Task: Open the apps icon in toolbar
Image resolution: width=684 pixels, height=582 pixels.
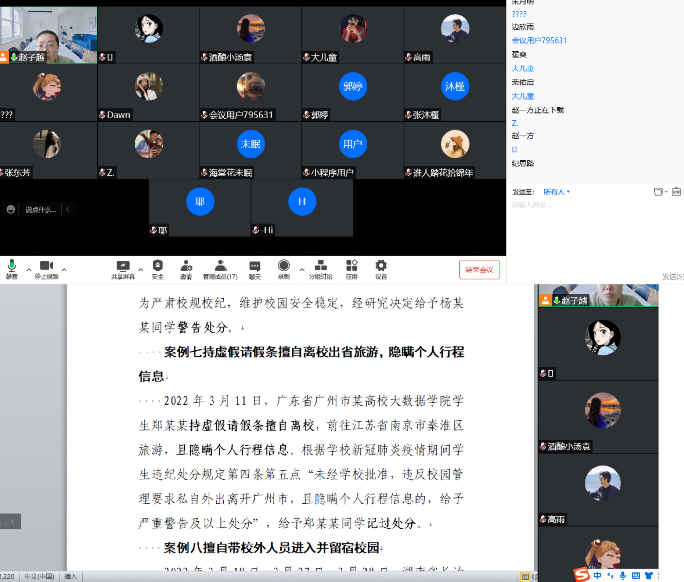Action: coord(351,266)
